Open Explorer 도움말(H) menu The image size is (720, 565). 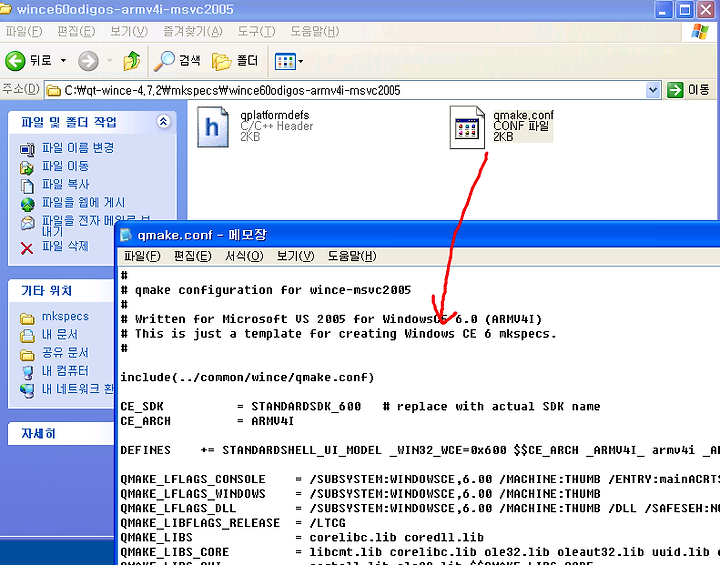[x=314, y=31]
